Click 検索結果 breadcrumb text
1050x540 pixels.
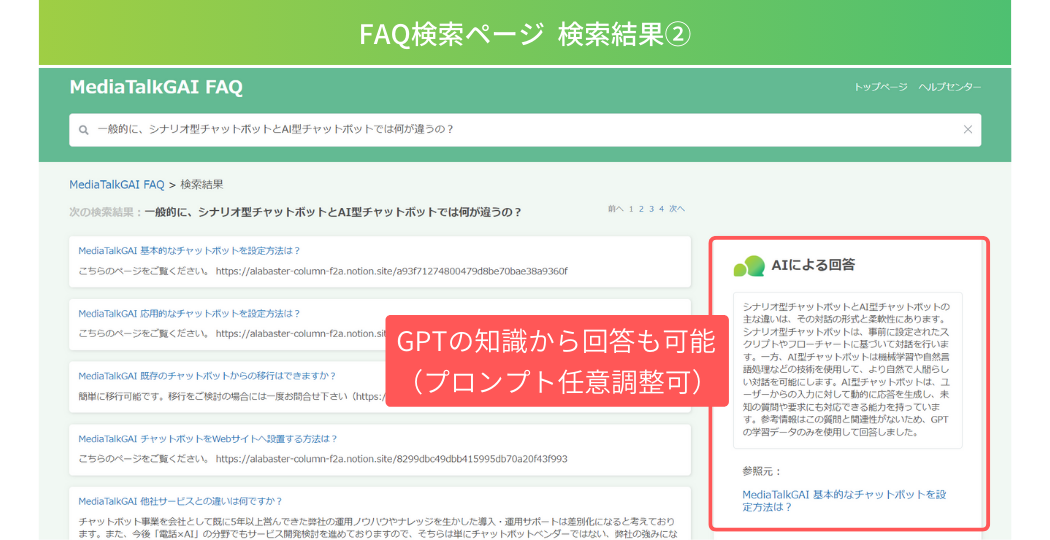pyautogui.click(x=202, y=184)
